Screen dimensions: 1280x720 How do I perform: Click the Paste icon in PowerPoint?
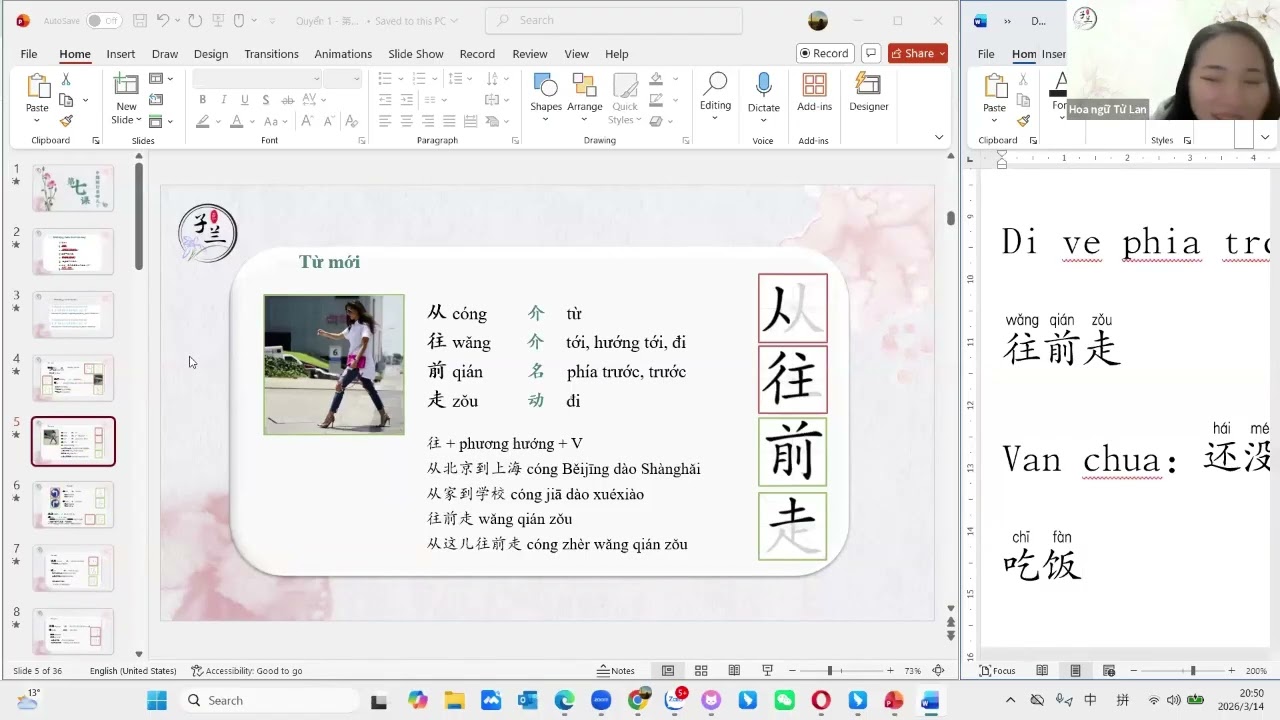(37, 87)
